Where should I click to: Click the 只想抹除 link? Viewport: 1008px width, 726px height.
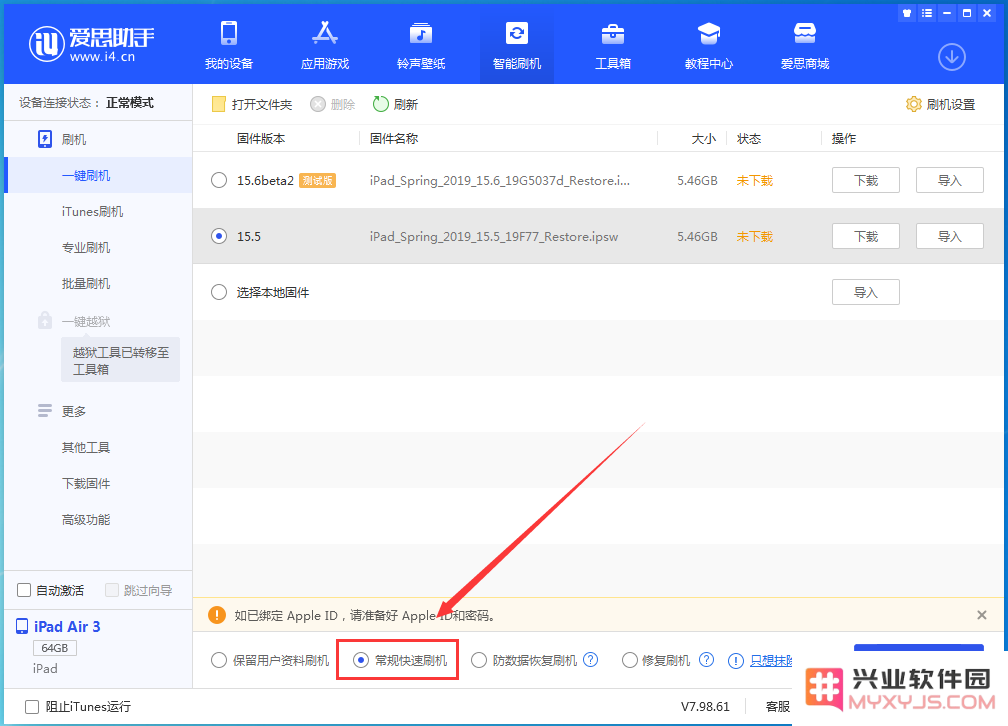(x=771, y=660)
